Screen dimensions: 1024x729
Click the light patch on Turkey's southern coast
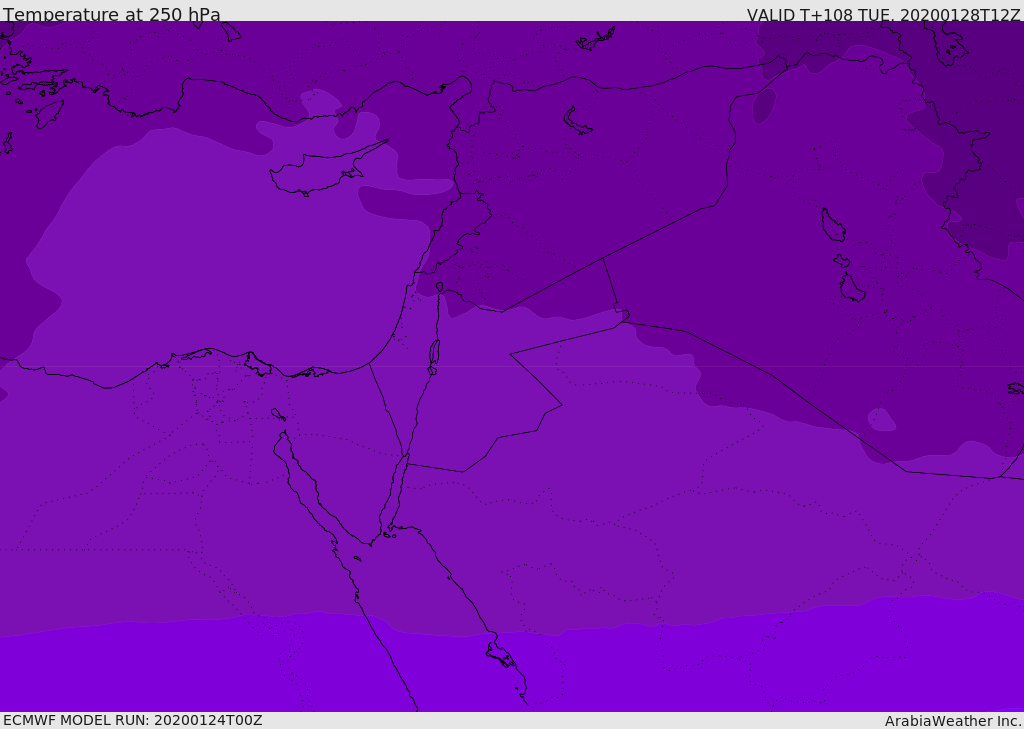tap(320, 103)
